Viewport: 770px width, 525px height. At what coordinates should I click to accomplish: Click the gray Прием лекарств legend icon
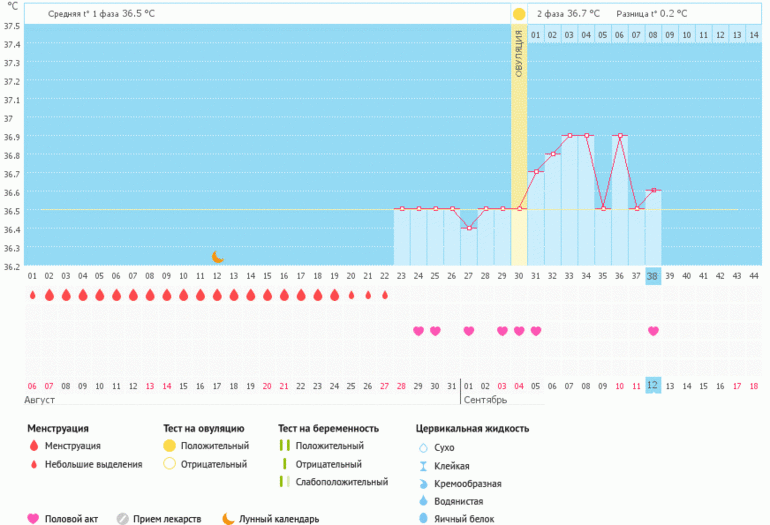pyautogui.click(x=123, y=518)
